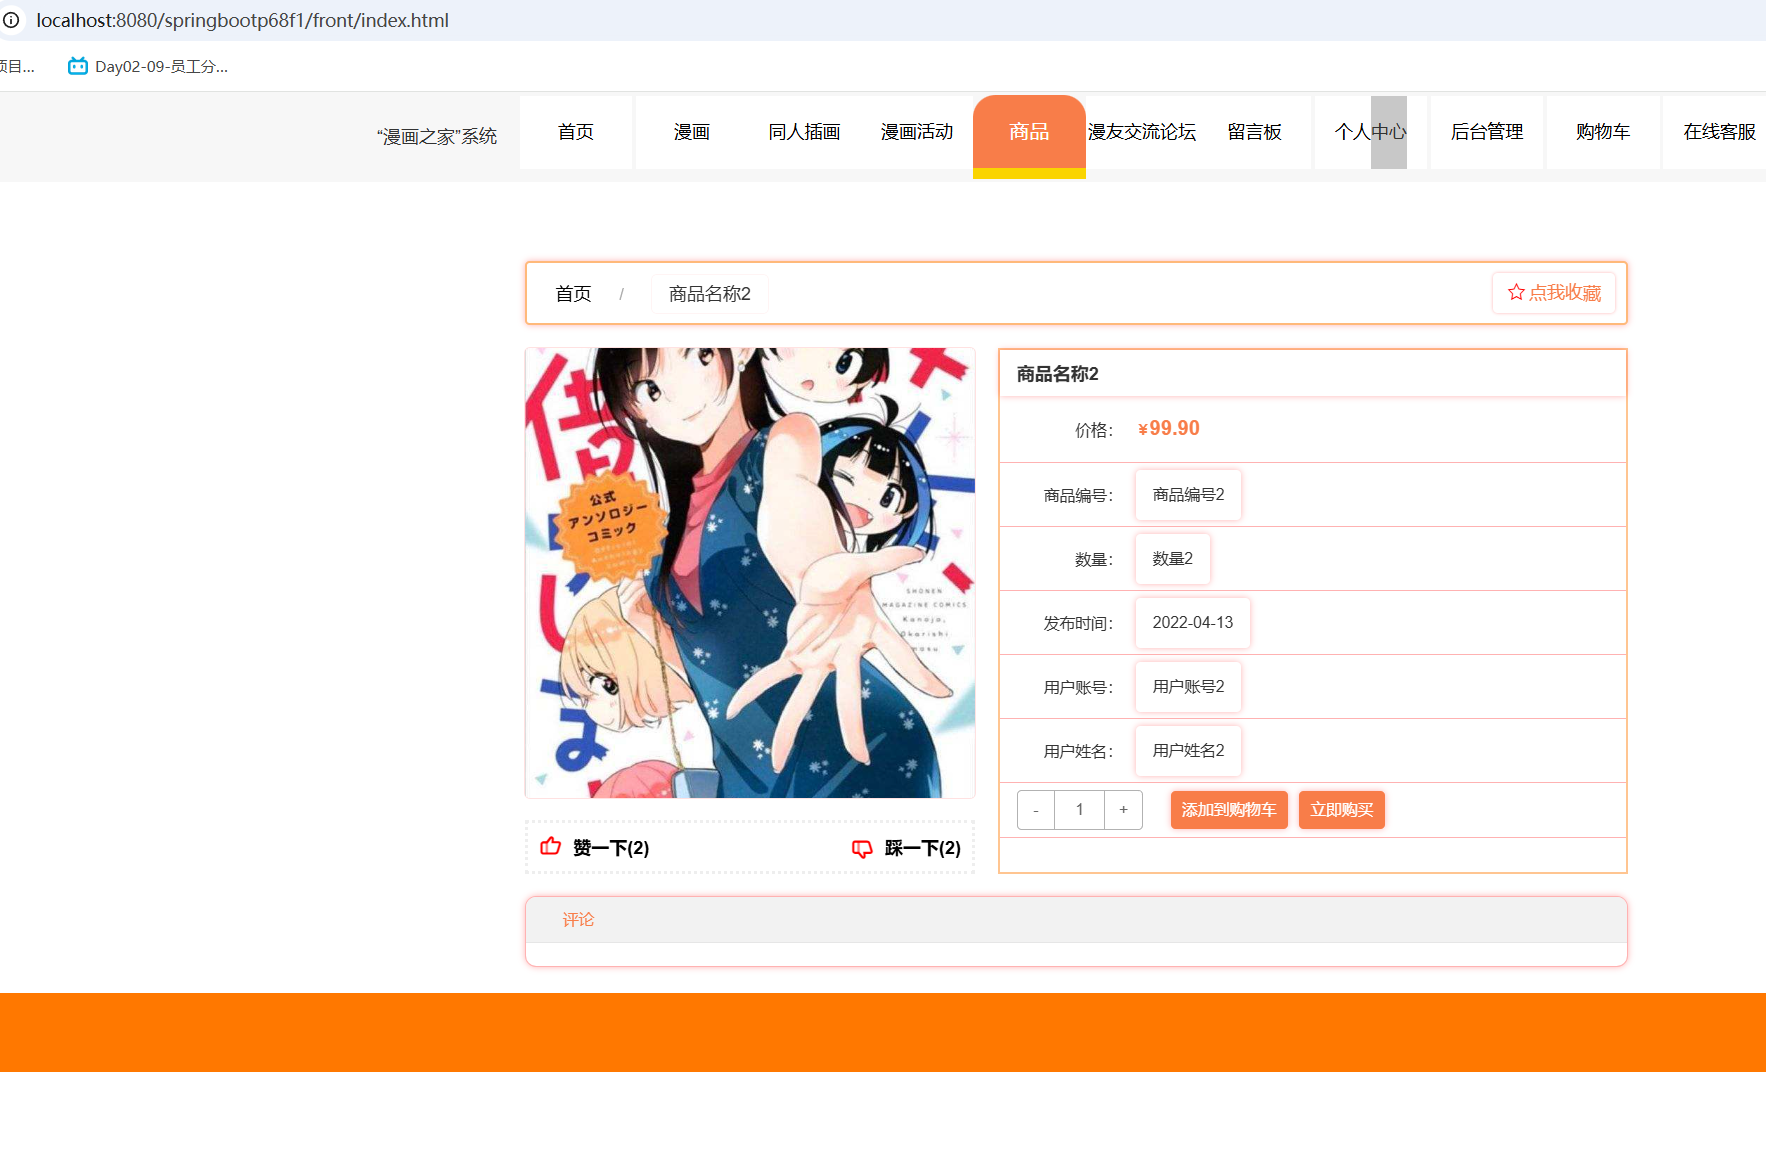Click the browser address bar URL
The width and height of the screenshot is (1766, 1155).
(x=243, y=20)
